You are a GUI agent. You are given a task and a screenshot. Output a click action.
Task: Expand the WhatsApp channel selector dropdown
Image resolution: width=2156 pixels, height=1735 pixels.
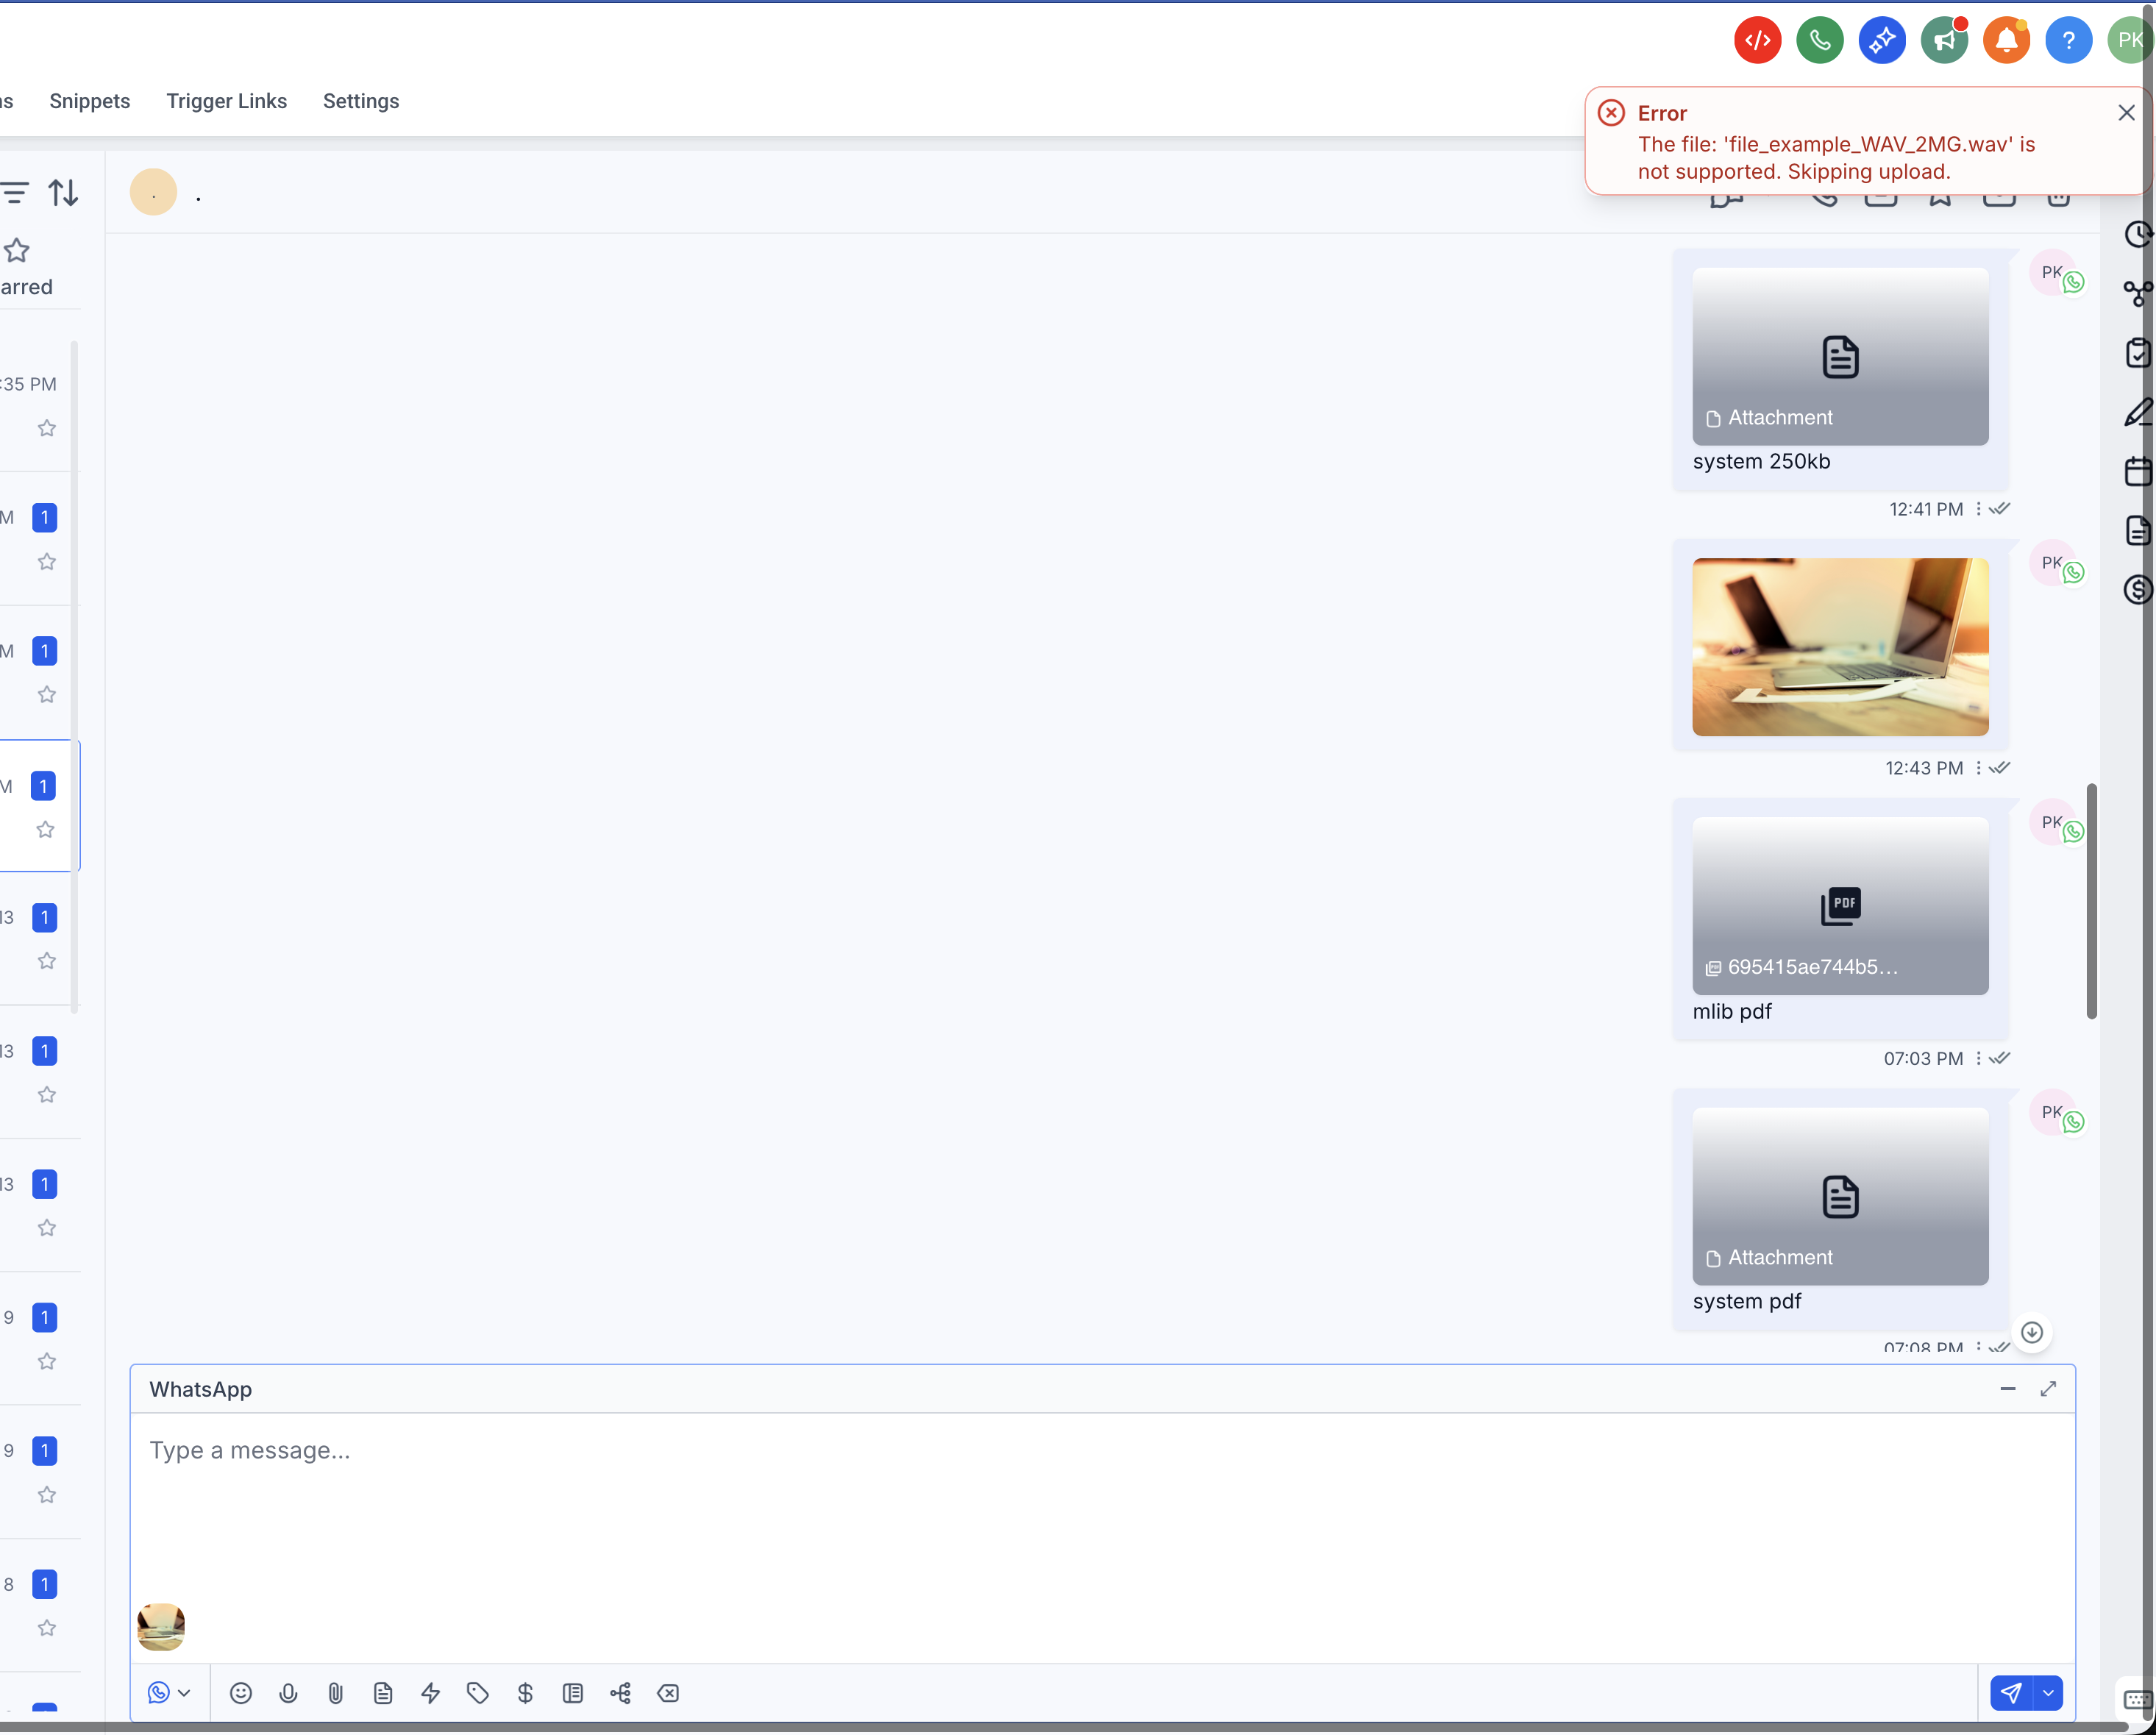click(169, 1693)
